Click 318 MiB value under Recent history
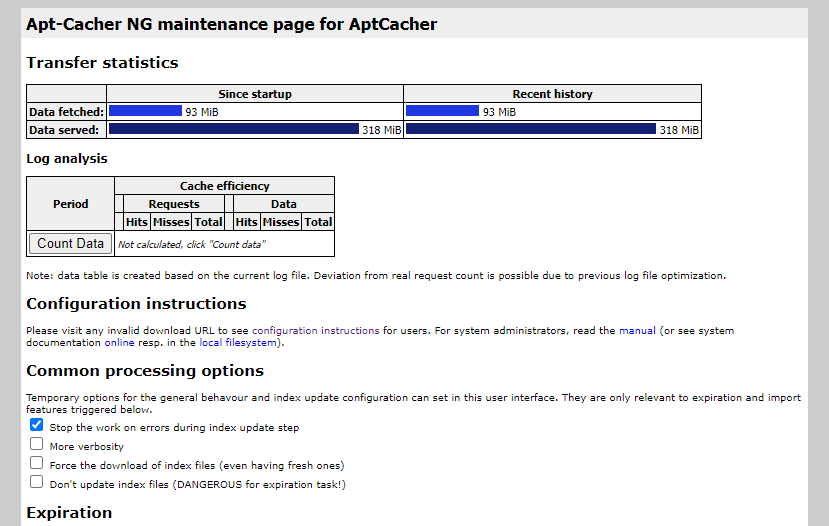The height and width of the screenshot is (526, 829). (x=679, y=130)
